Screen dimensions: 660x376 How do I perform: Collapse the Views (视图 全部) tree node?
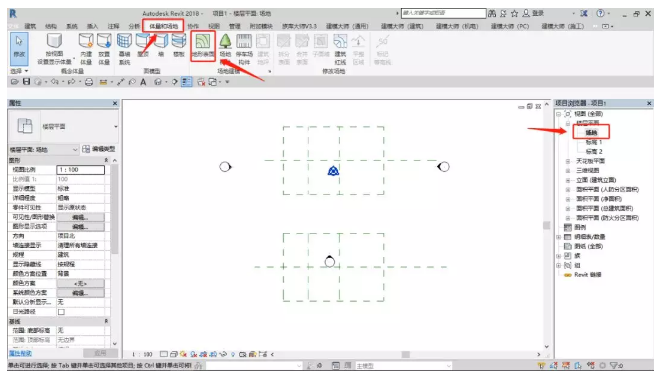(x=559, y=114)
